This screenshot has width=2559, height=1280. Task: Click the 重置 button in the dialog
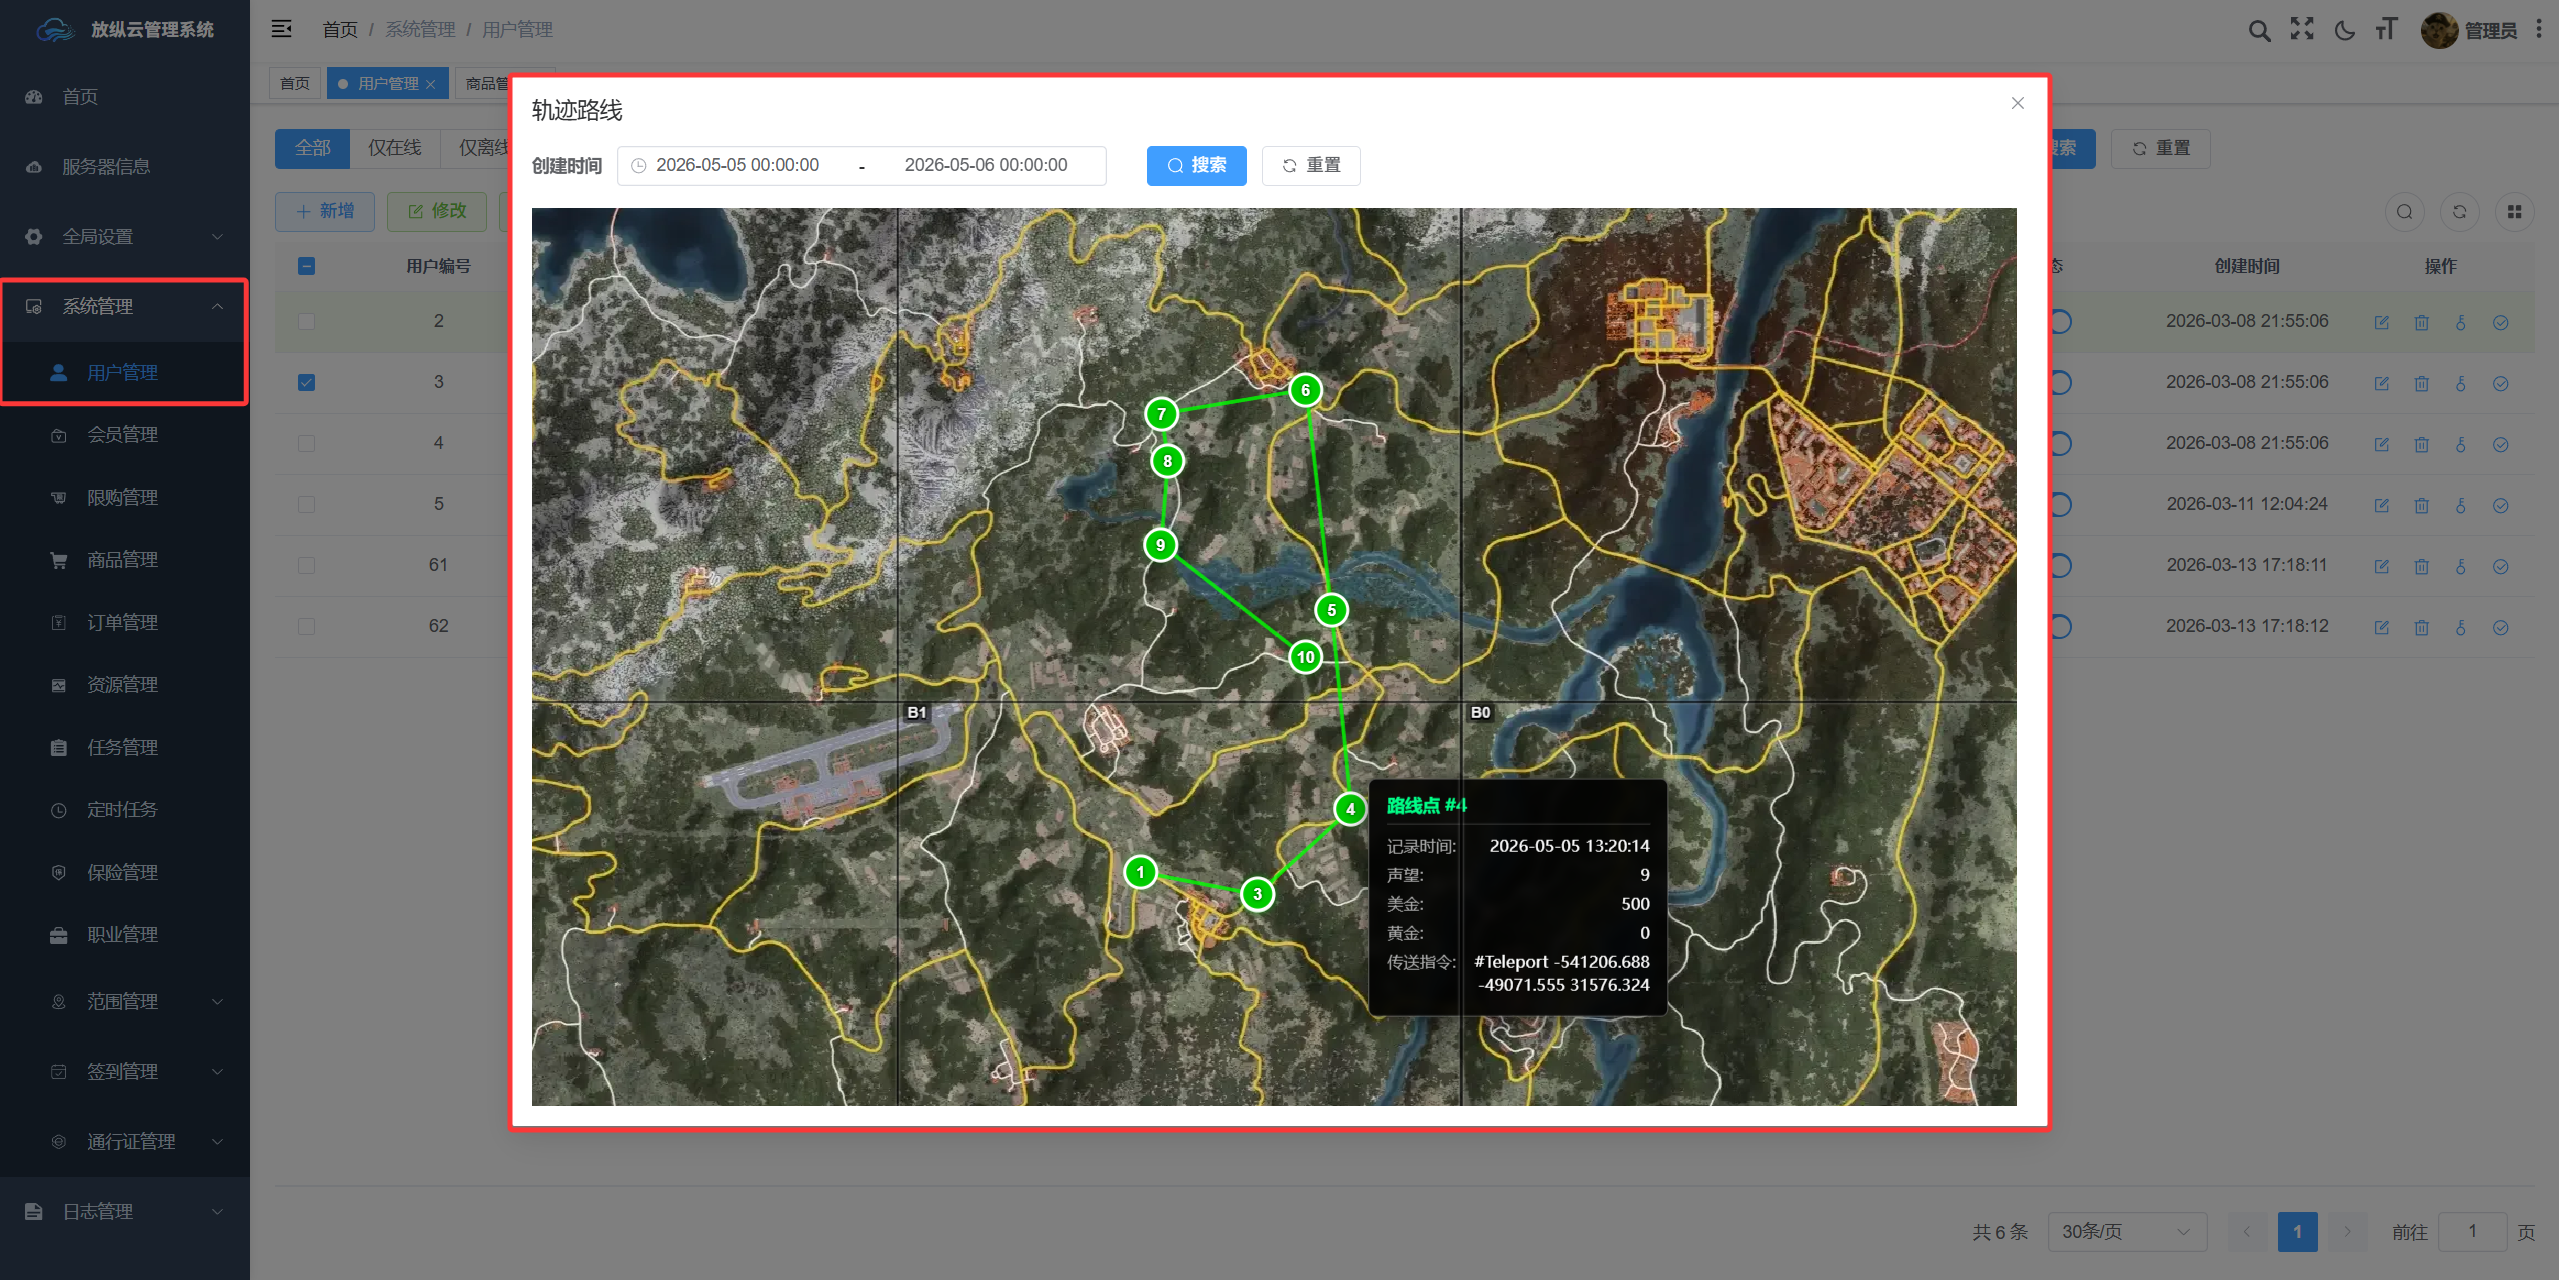1311,166
